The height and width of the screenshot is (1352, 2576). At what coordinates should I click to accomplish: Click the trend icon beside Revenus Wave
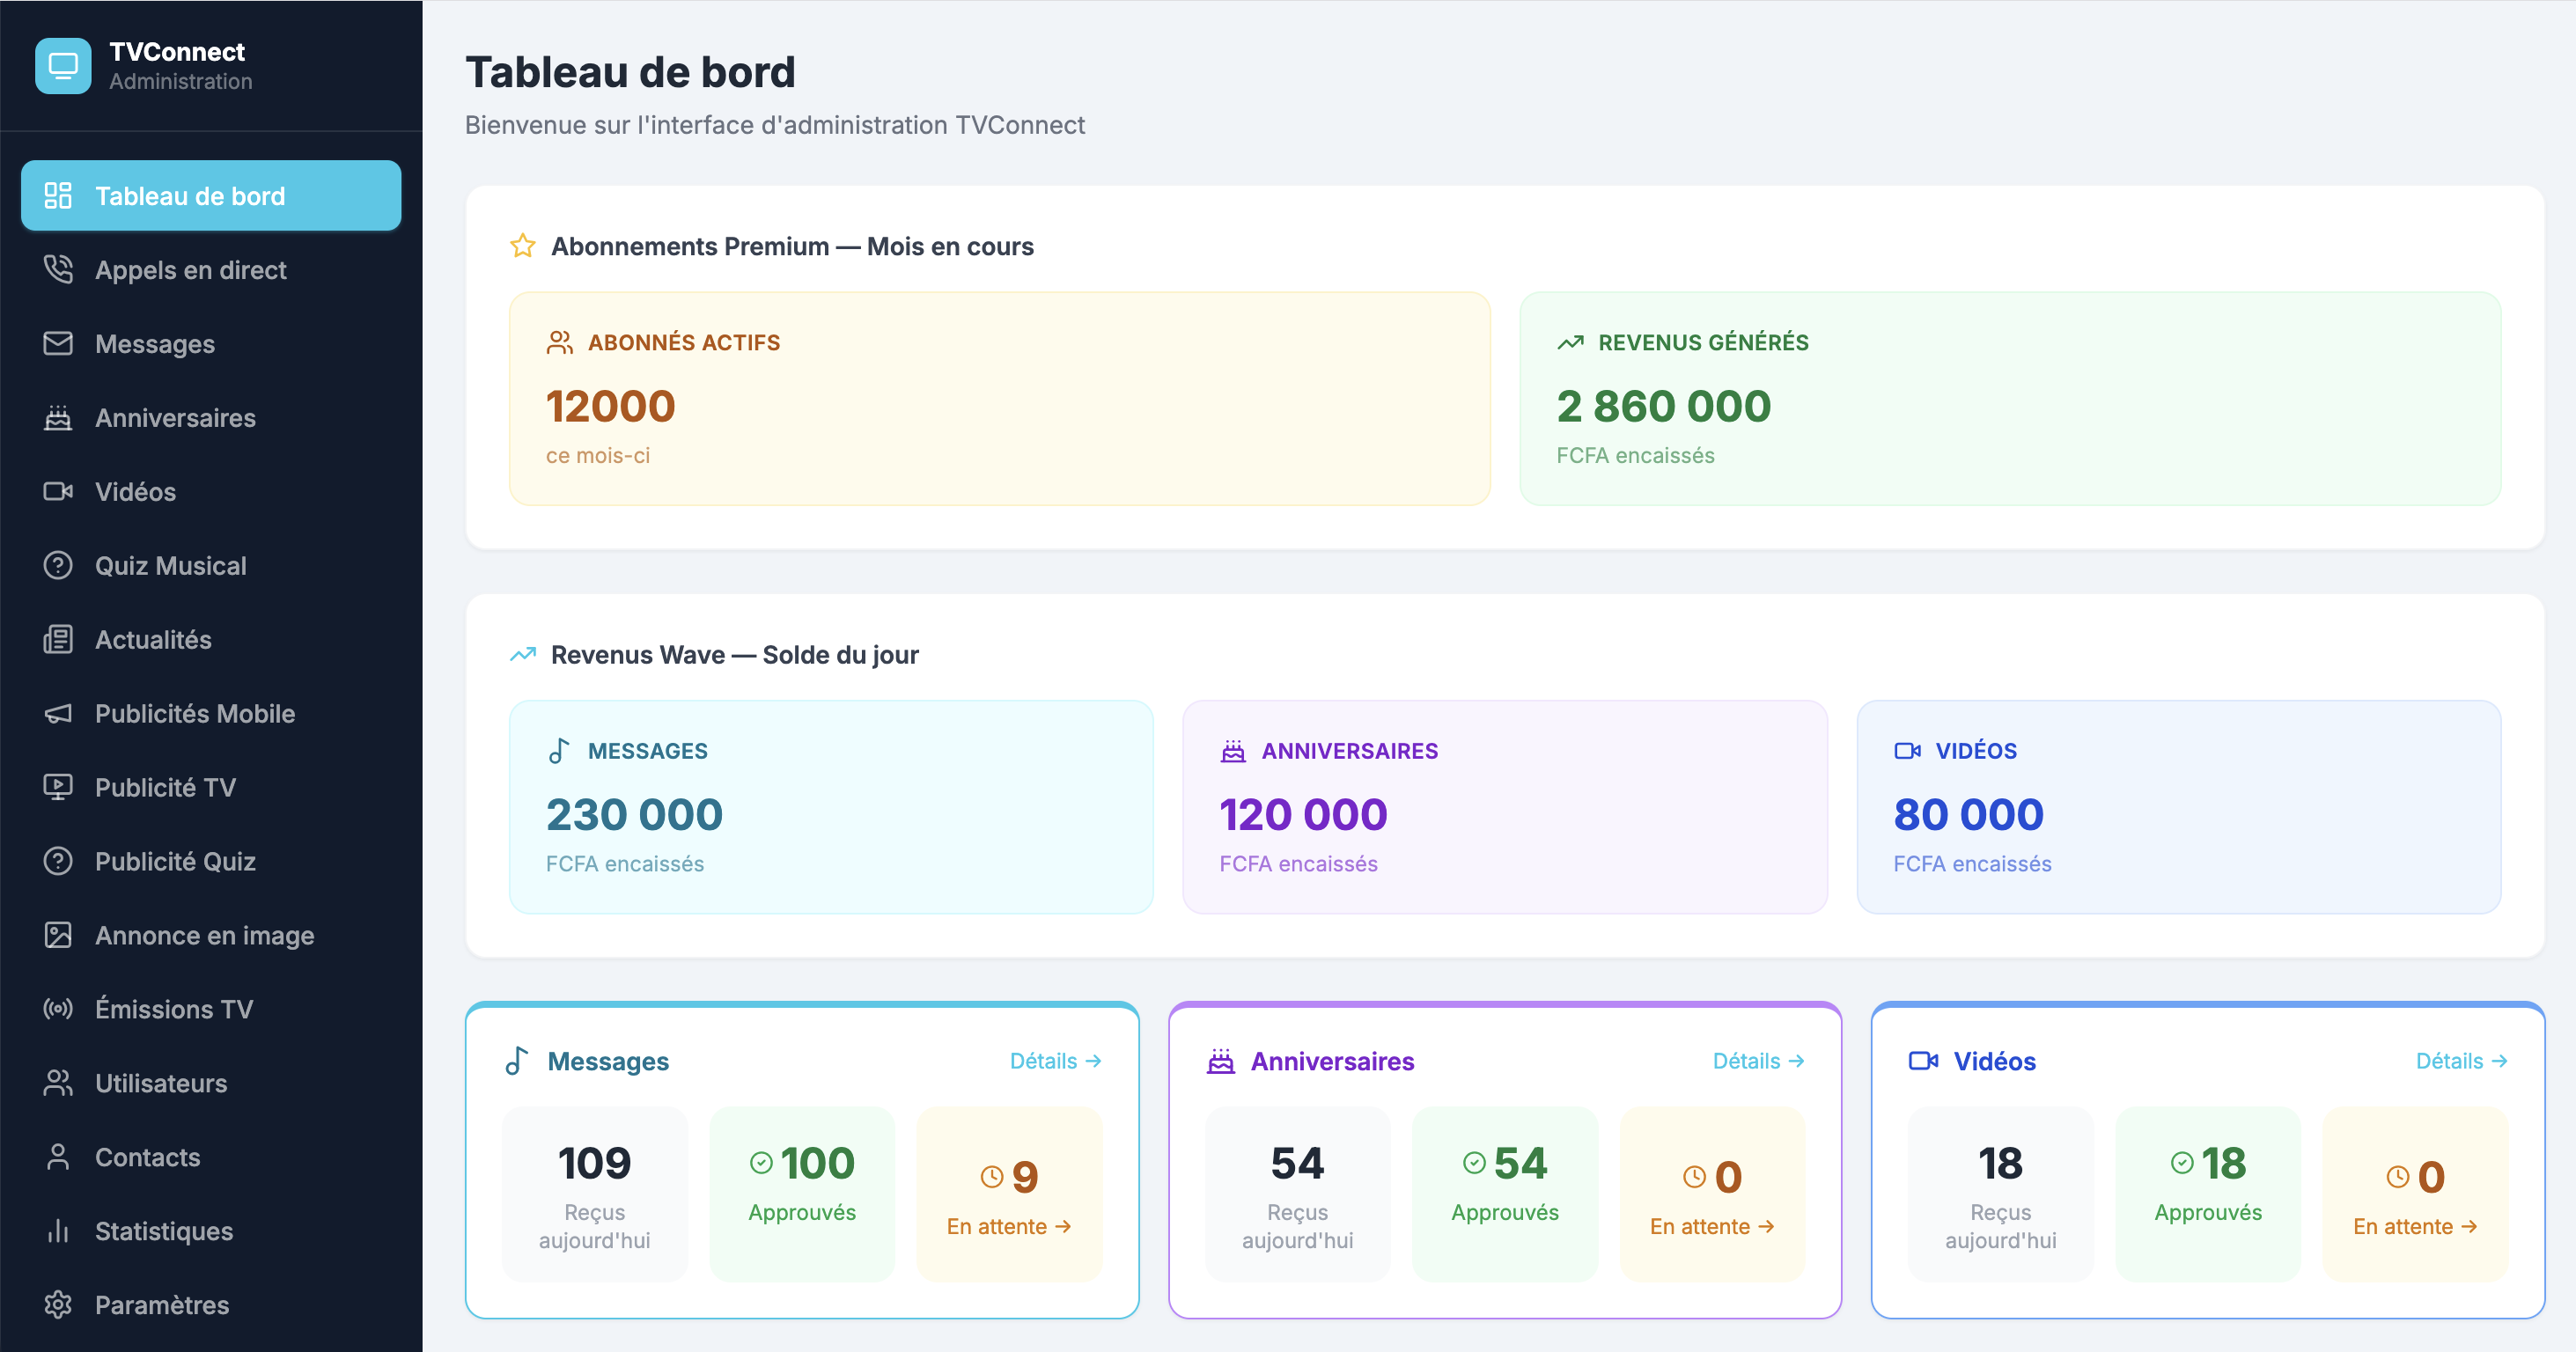523,655
